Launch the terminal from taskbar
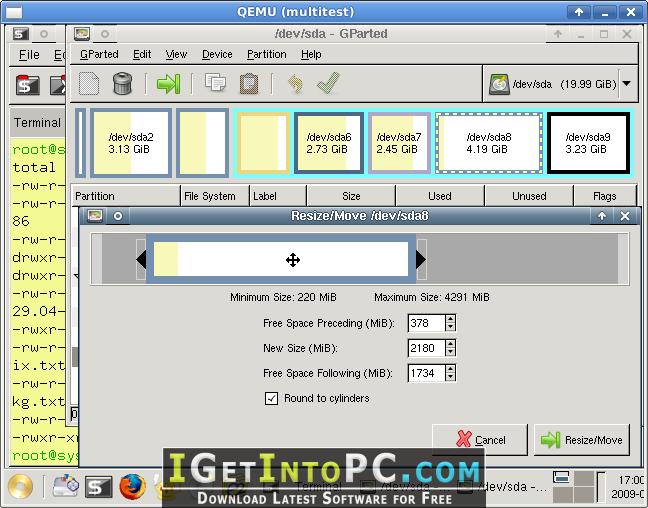 (x=99, y=487)
